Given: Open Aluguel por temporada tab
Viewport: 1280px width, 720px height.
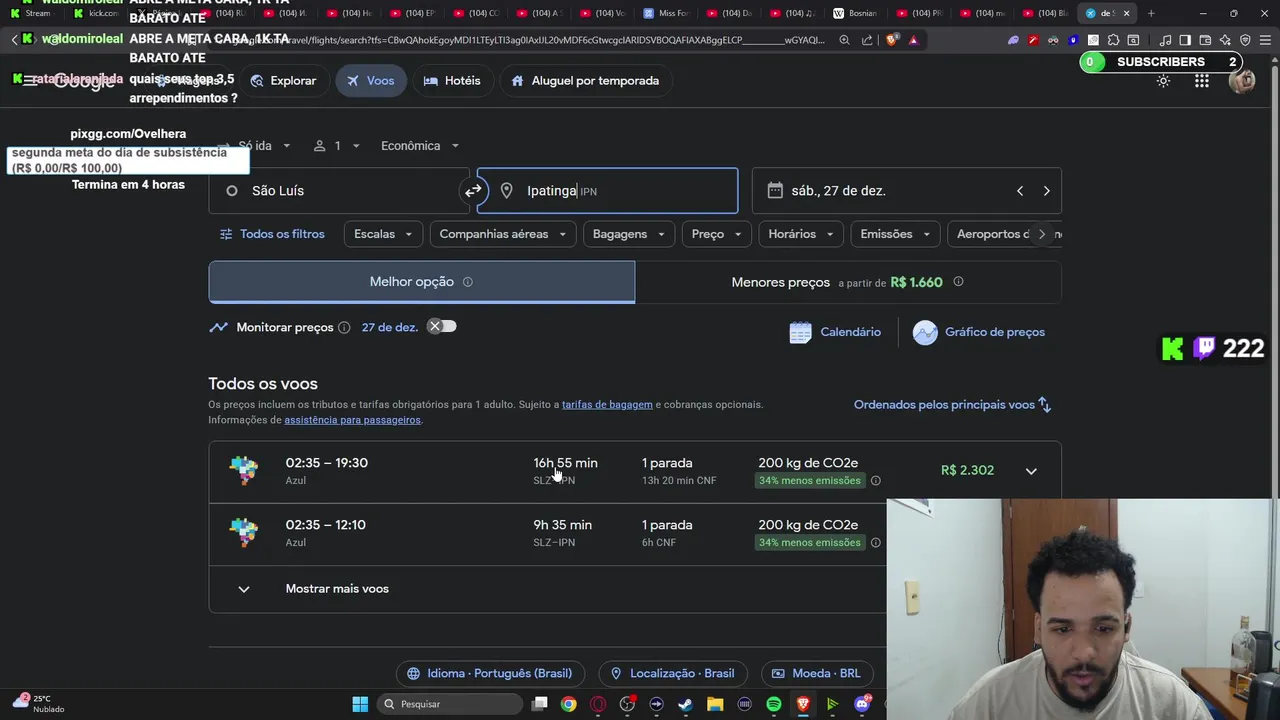Looking at the screenshot, I should pos(585,81).
